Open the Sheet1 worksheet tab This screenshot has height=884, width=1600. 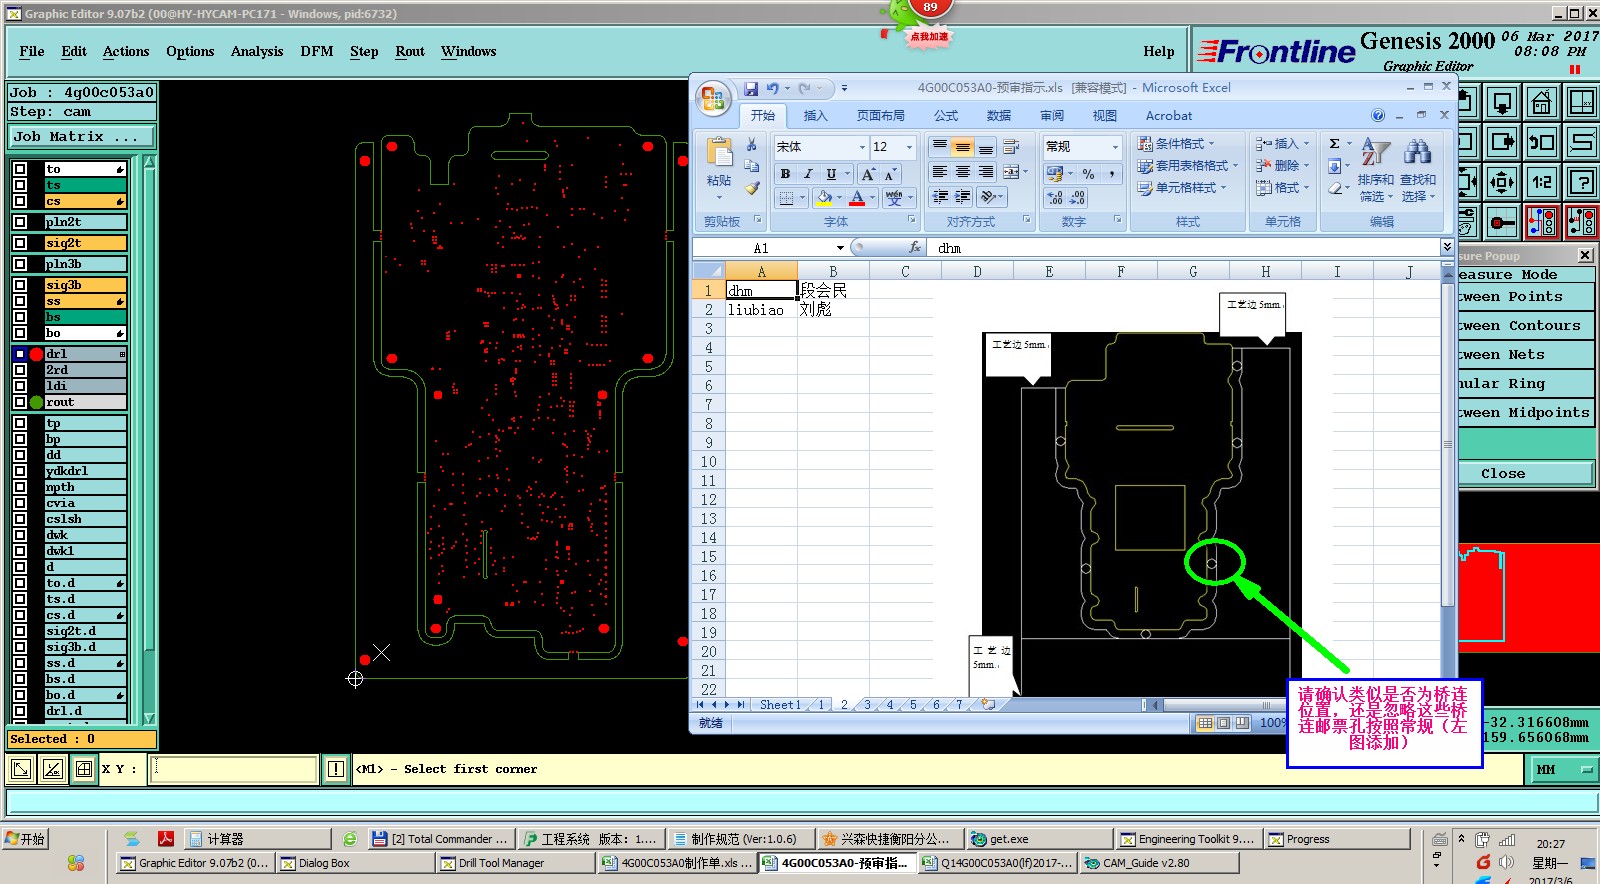(x=780, y=705)
